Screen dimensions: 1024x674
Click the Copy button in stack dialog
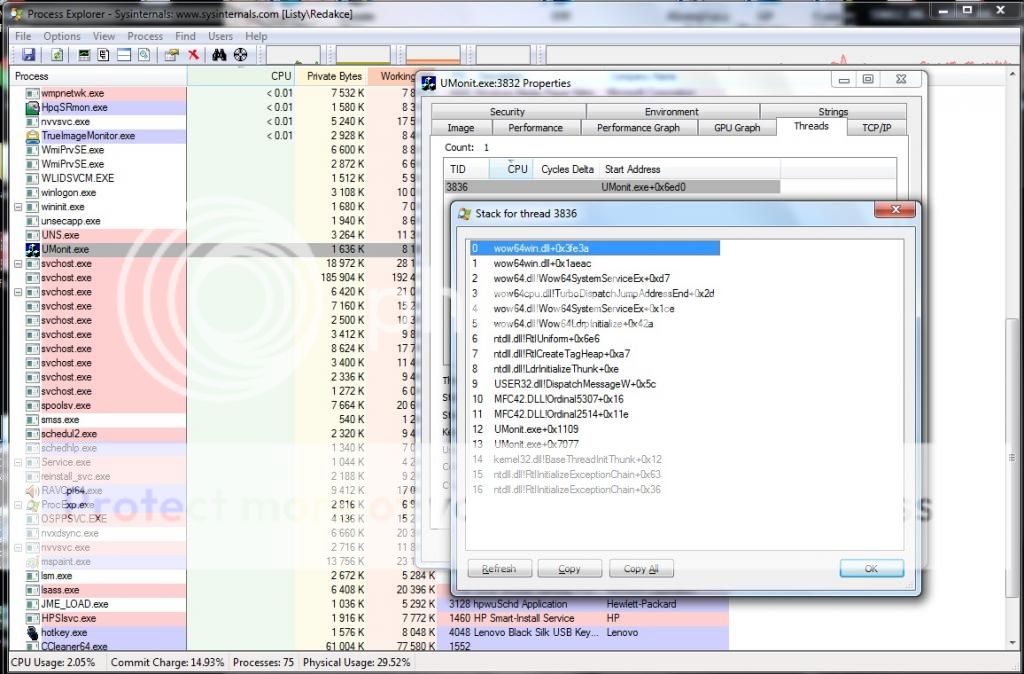(x=569, y=569)
